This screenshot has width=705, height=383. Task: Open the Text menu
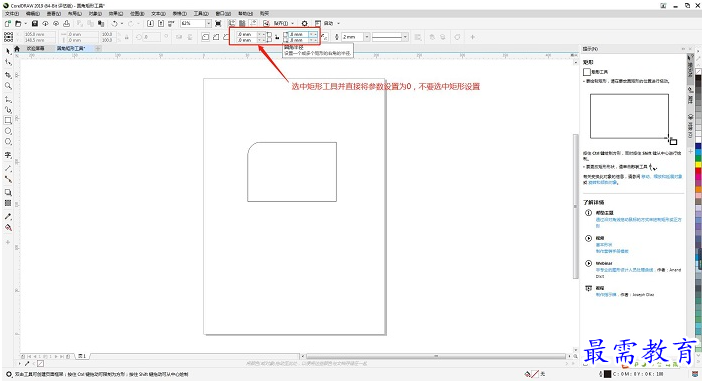pos(158,13)
